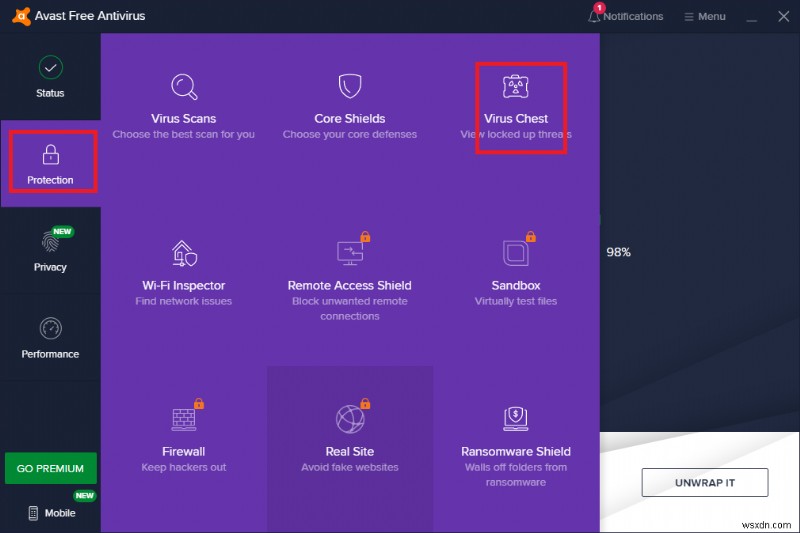The width and height of the screenshot is (800, 533).
Task: Open Core Shields shield icon
Action: pos(350,86)
